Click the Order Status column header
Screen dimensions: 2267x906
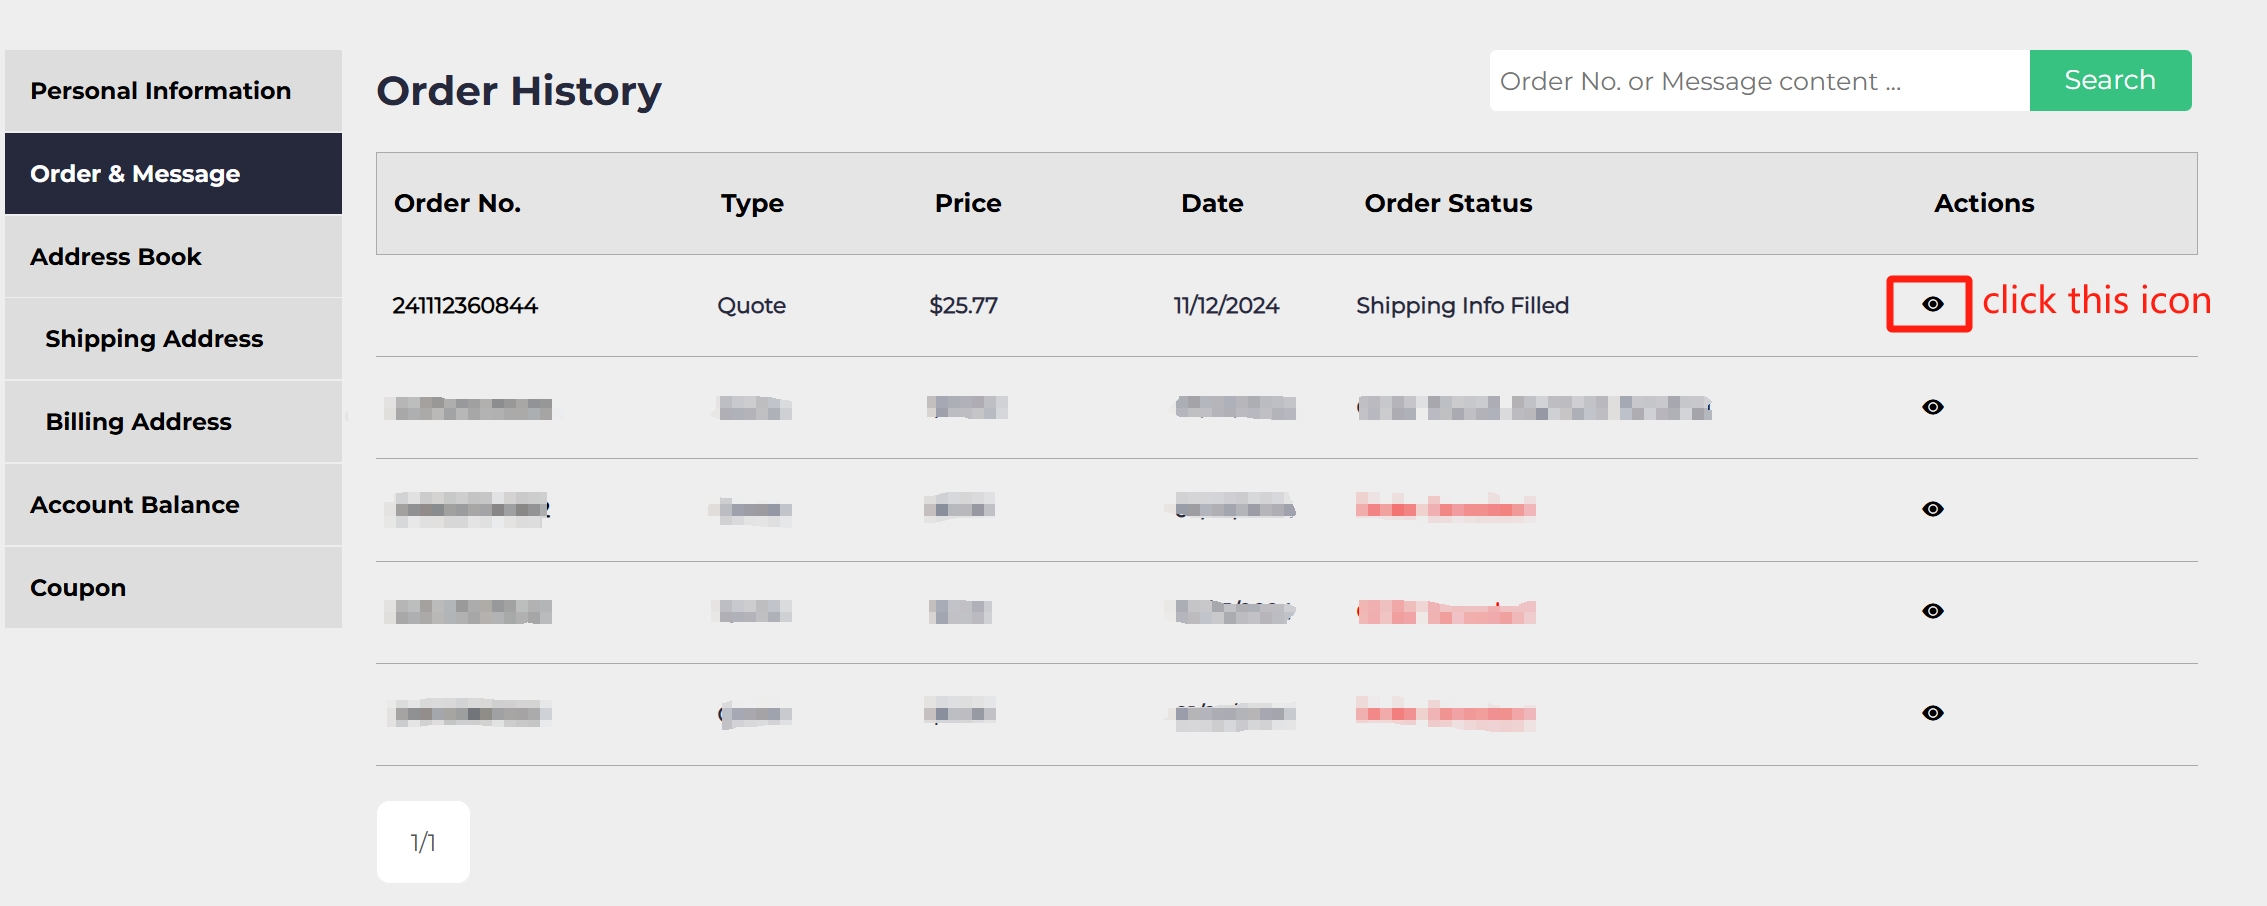pos(1447,203)
